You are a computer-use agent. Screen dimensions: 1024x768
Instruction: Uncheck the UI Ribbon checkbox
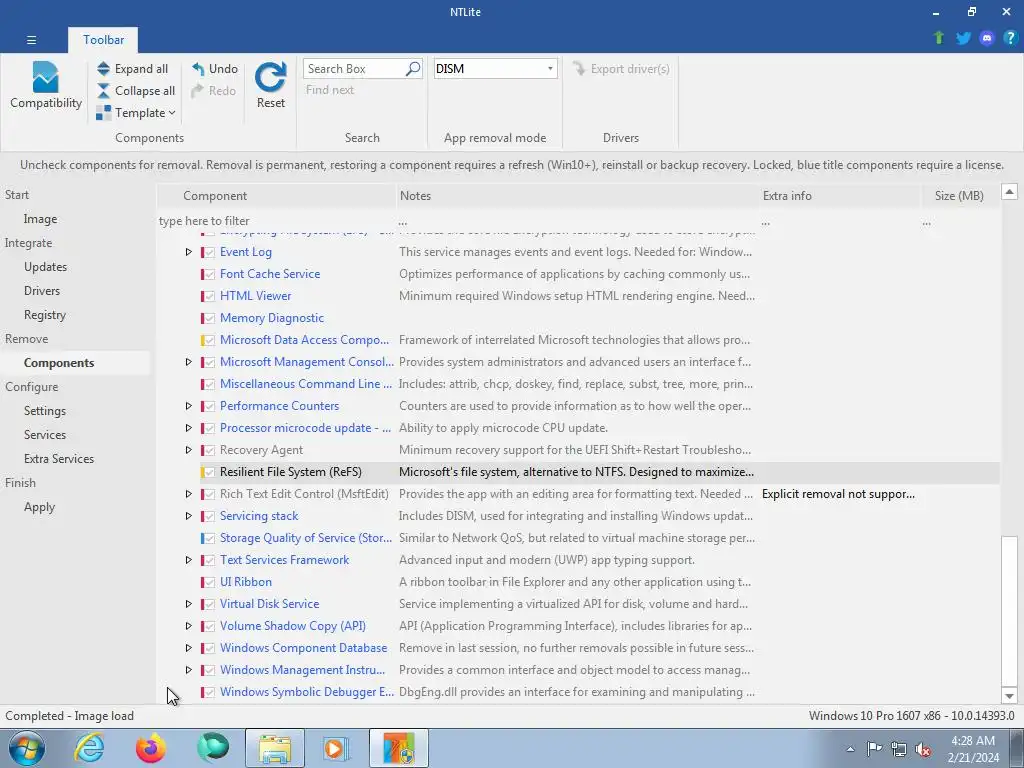click(209, 583)
